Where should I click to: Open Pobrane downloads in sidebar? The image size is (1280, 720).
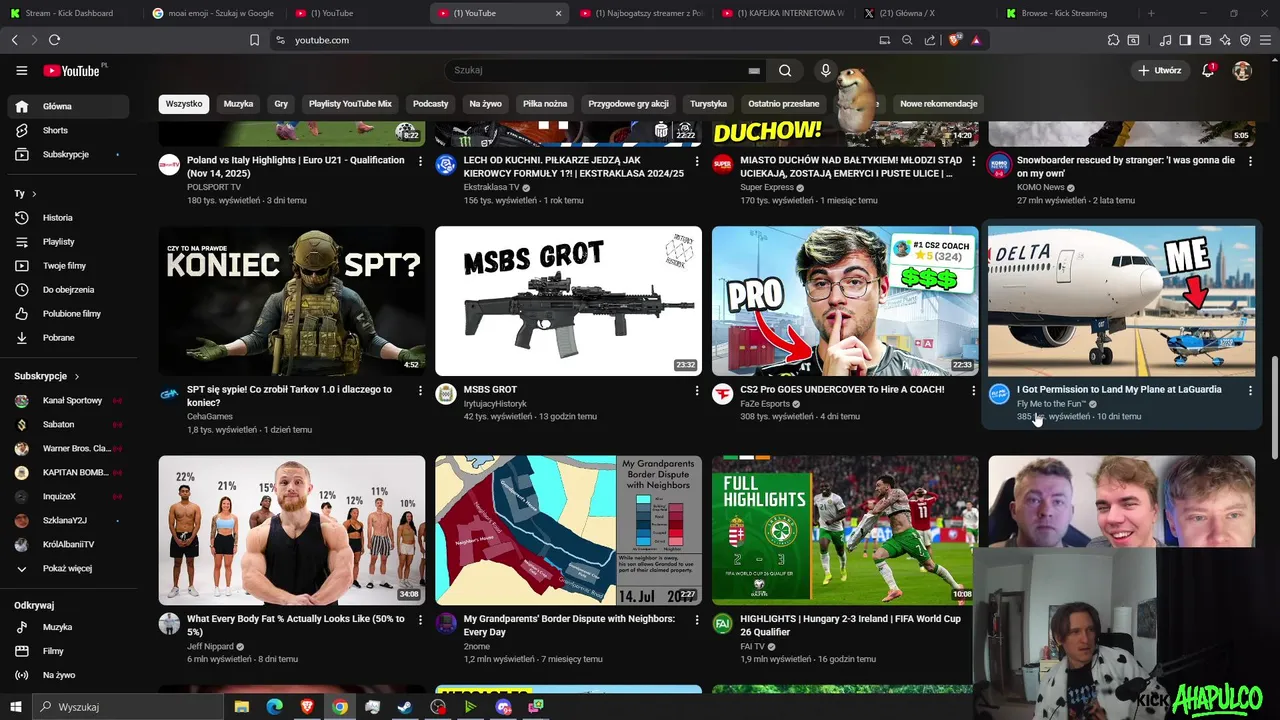point(68,338)
